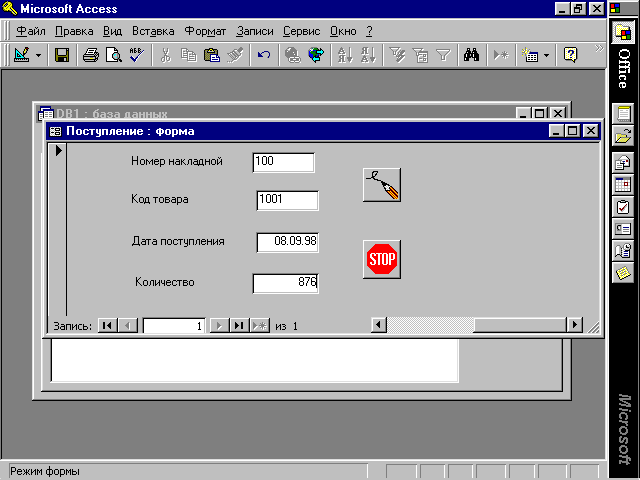Open the New Object icon
Image resolution: width=640 pixels, height=480 pixels.
coord(530,55)
